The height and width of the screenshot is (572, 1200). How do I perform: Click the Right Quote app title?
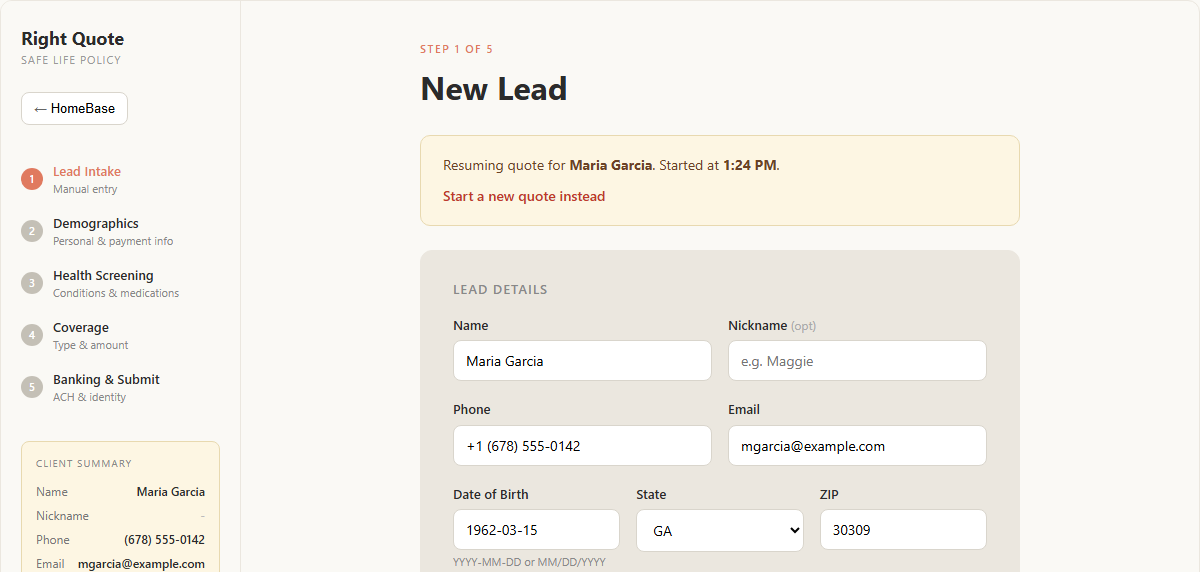click(x=73, y=39)
